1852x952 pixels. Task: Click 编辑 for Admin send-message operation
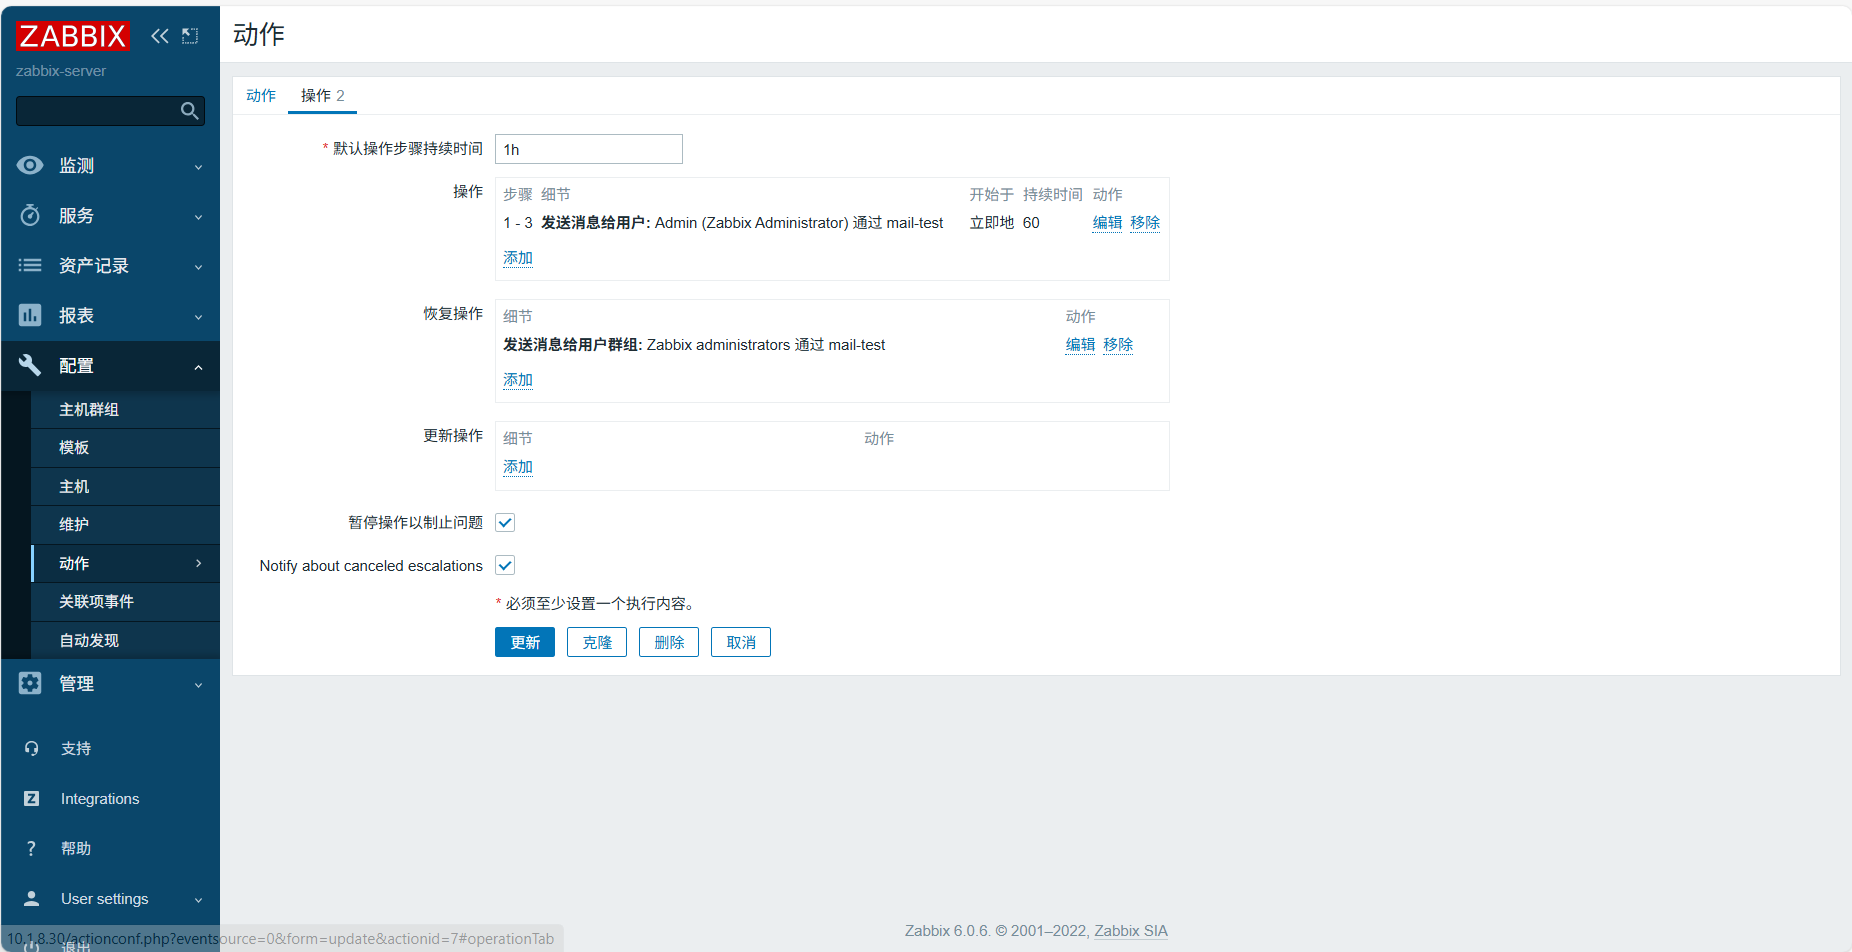pos(1107,223)
